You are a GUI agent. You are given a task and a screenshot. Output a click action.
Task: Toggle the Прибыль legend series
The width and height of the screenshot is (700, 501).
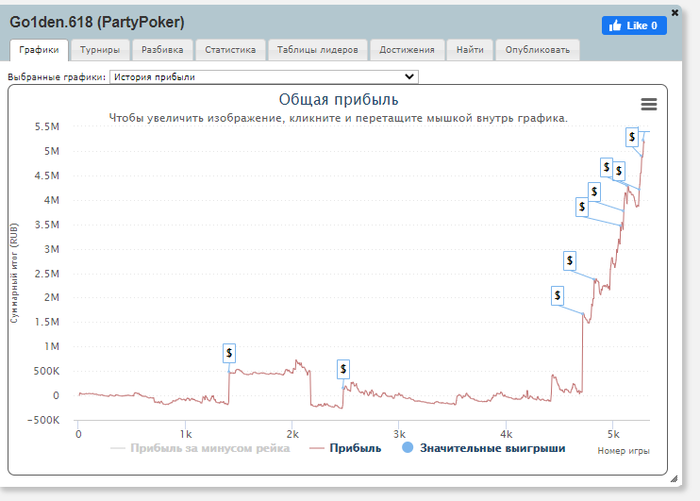[346, 448]
